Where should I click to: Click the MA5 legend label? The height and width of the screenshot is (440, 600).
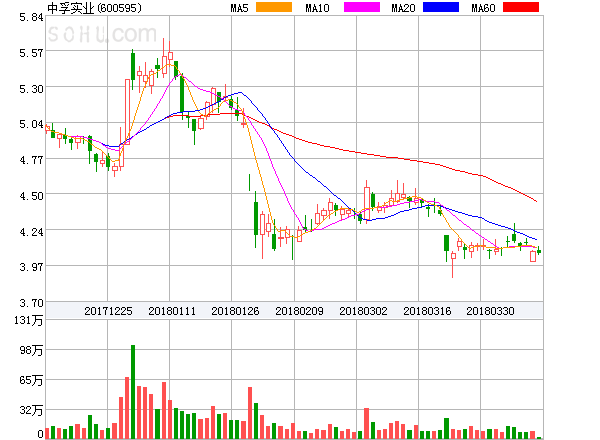click(x=240, y=8)
